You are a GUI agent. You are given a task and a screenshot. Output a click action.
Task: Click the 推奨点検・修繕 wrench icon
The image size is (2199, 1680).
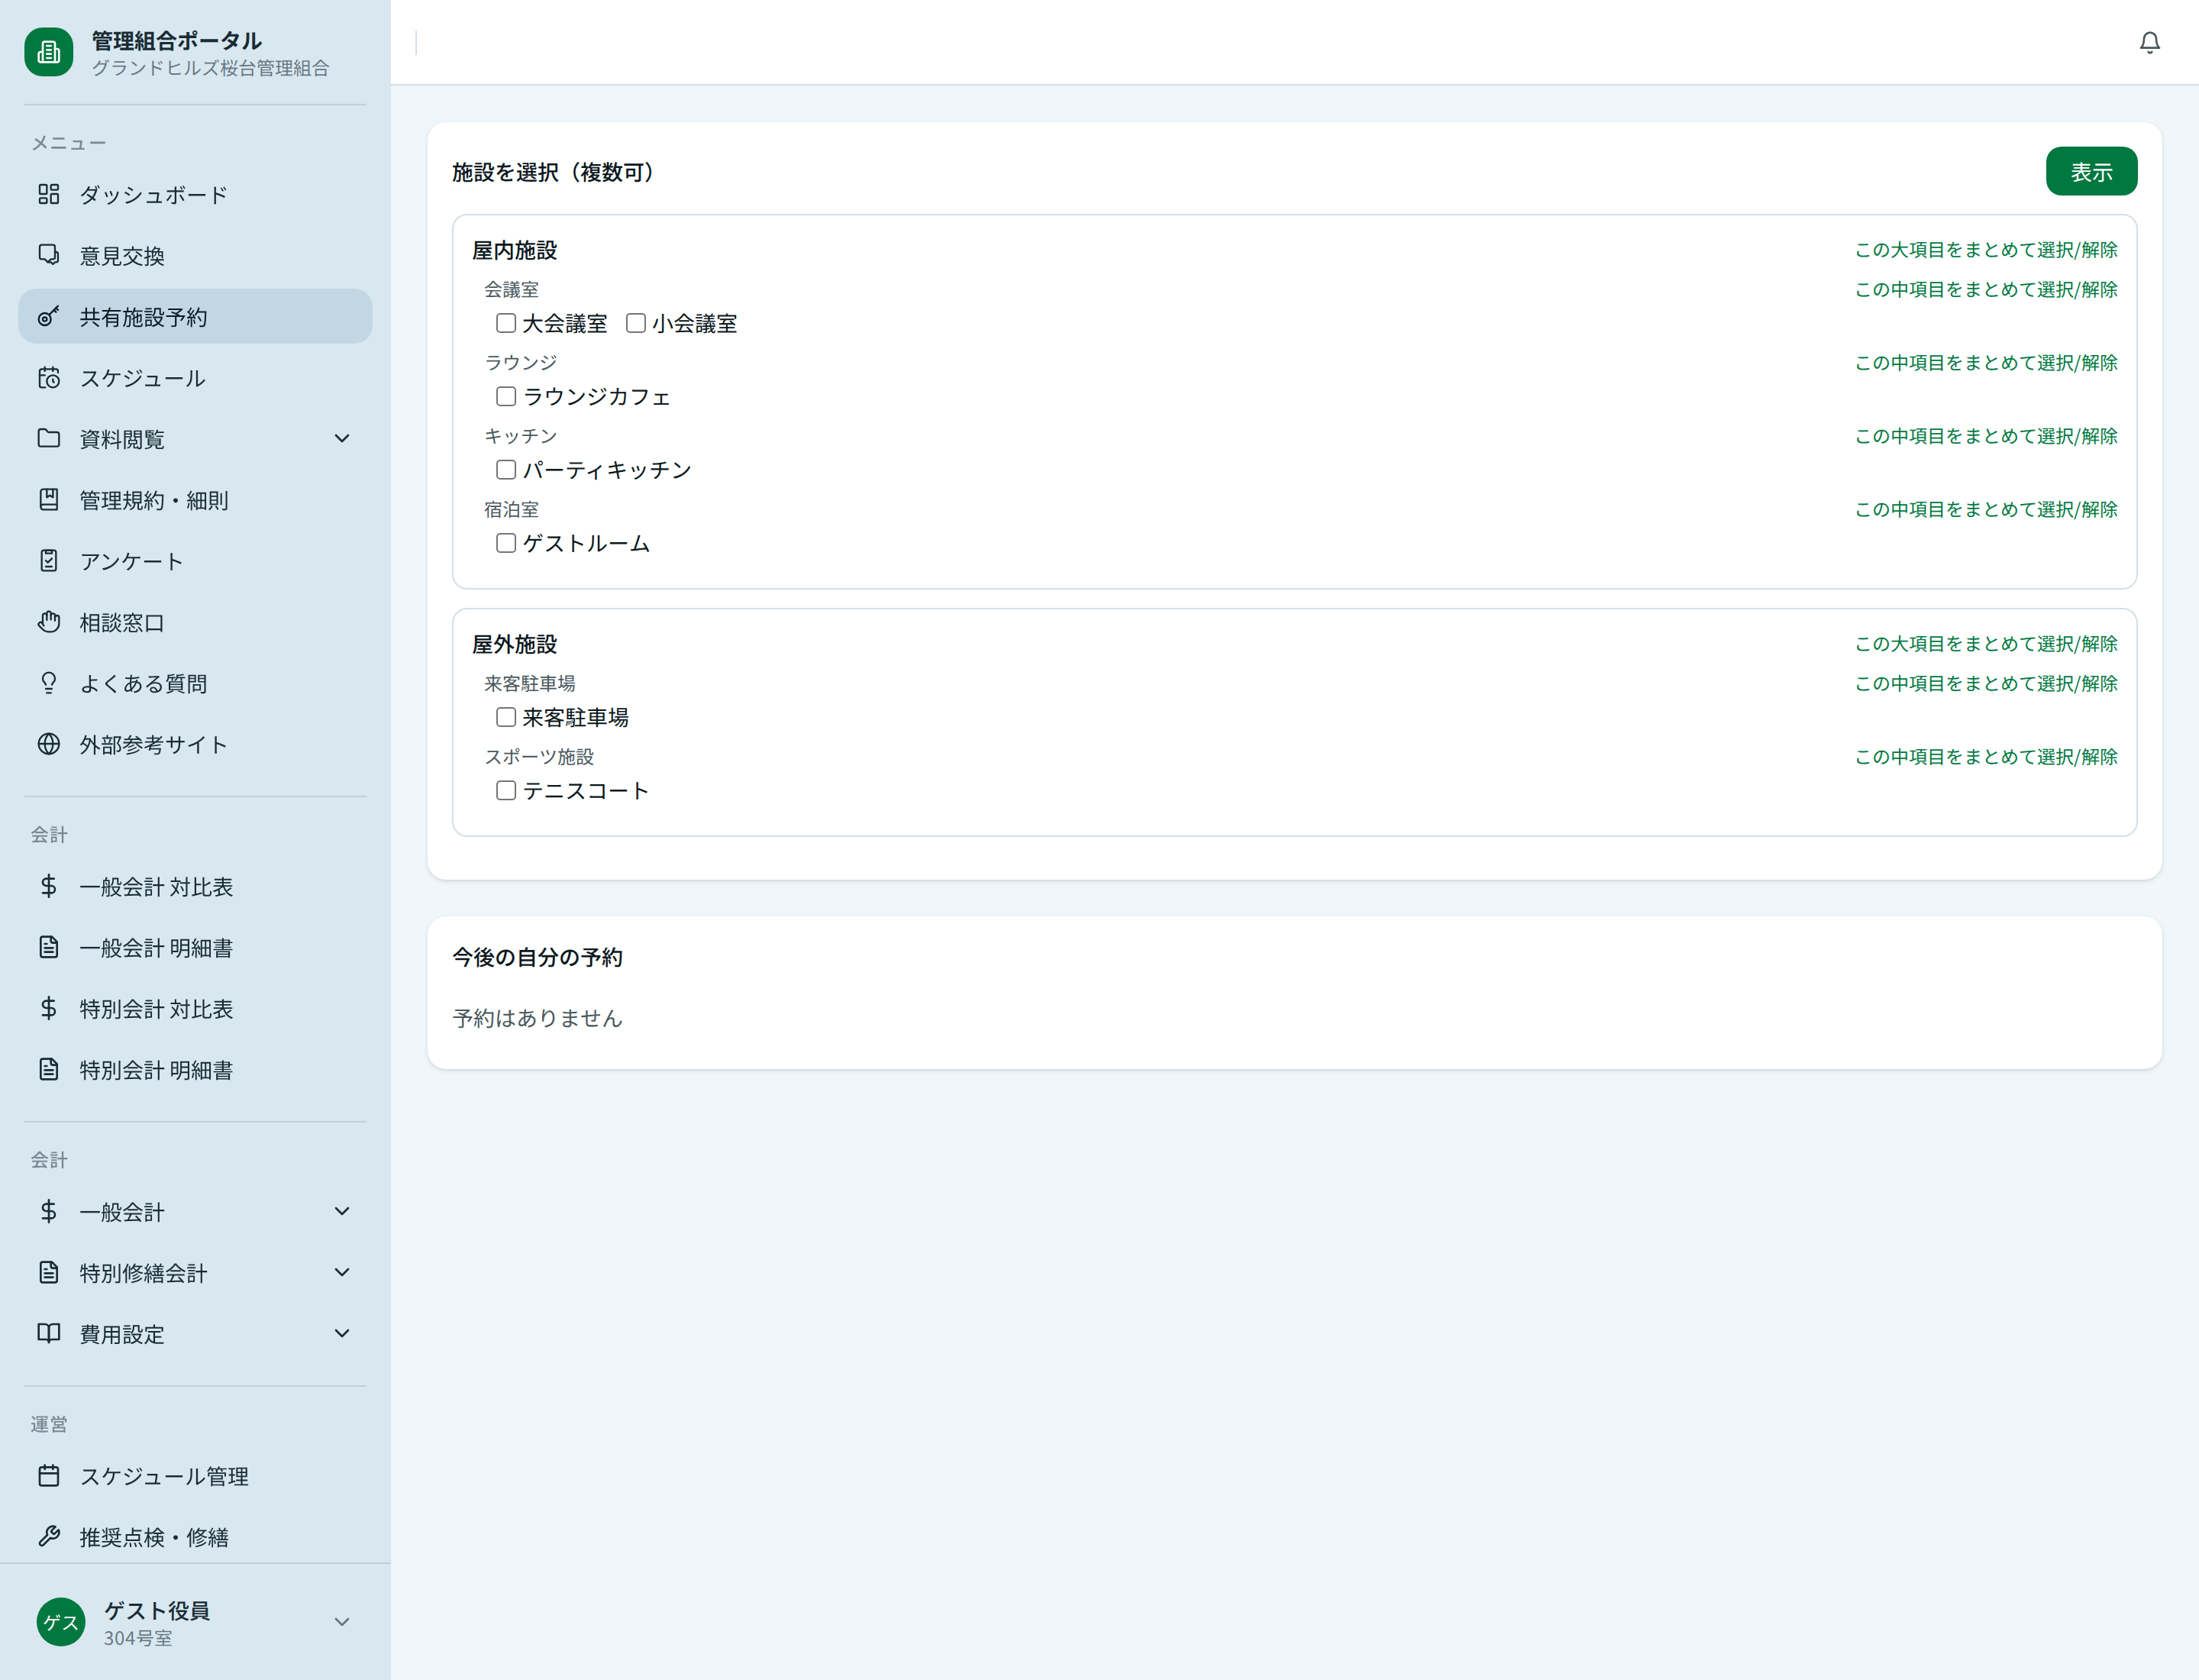coord(49,1536)
